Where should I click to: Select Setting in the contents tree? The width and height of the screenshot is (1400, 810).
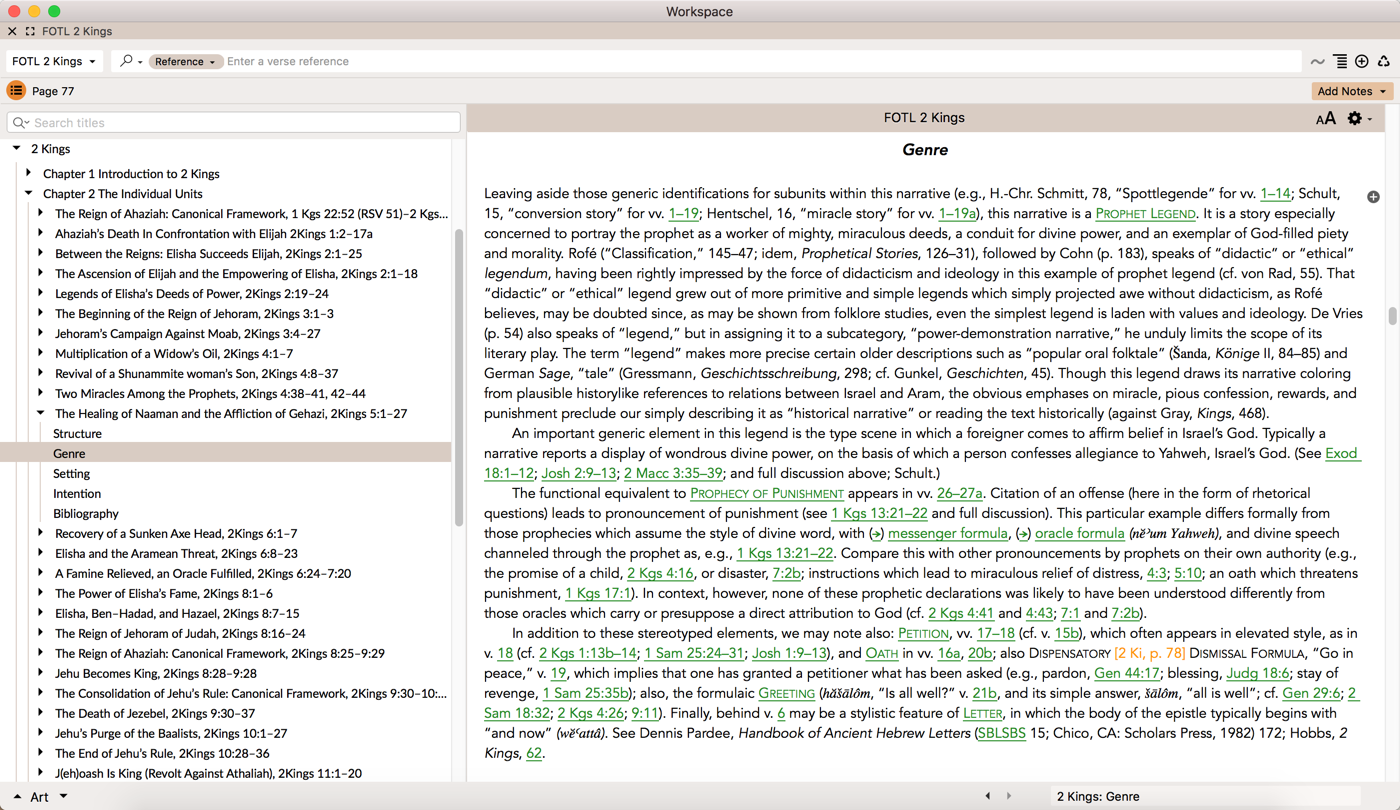click(71, 474)
